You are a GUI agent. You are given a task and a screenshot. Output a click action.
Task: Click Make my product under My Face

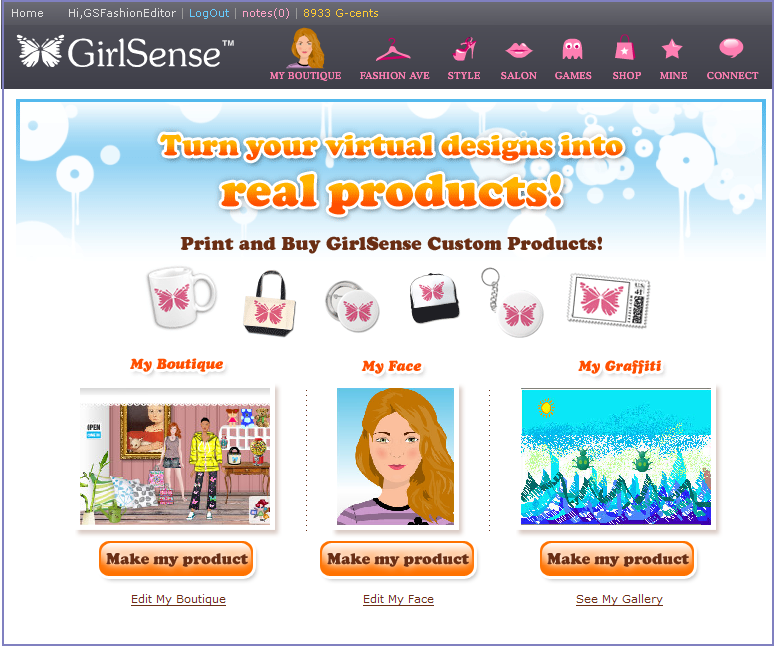[397, 559]
